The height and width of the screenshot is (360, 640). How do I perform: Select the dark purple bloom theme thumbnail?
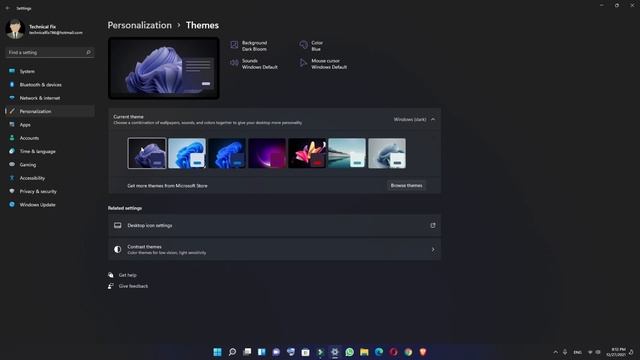pos(147,153)
